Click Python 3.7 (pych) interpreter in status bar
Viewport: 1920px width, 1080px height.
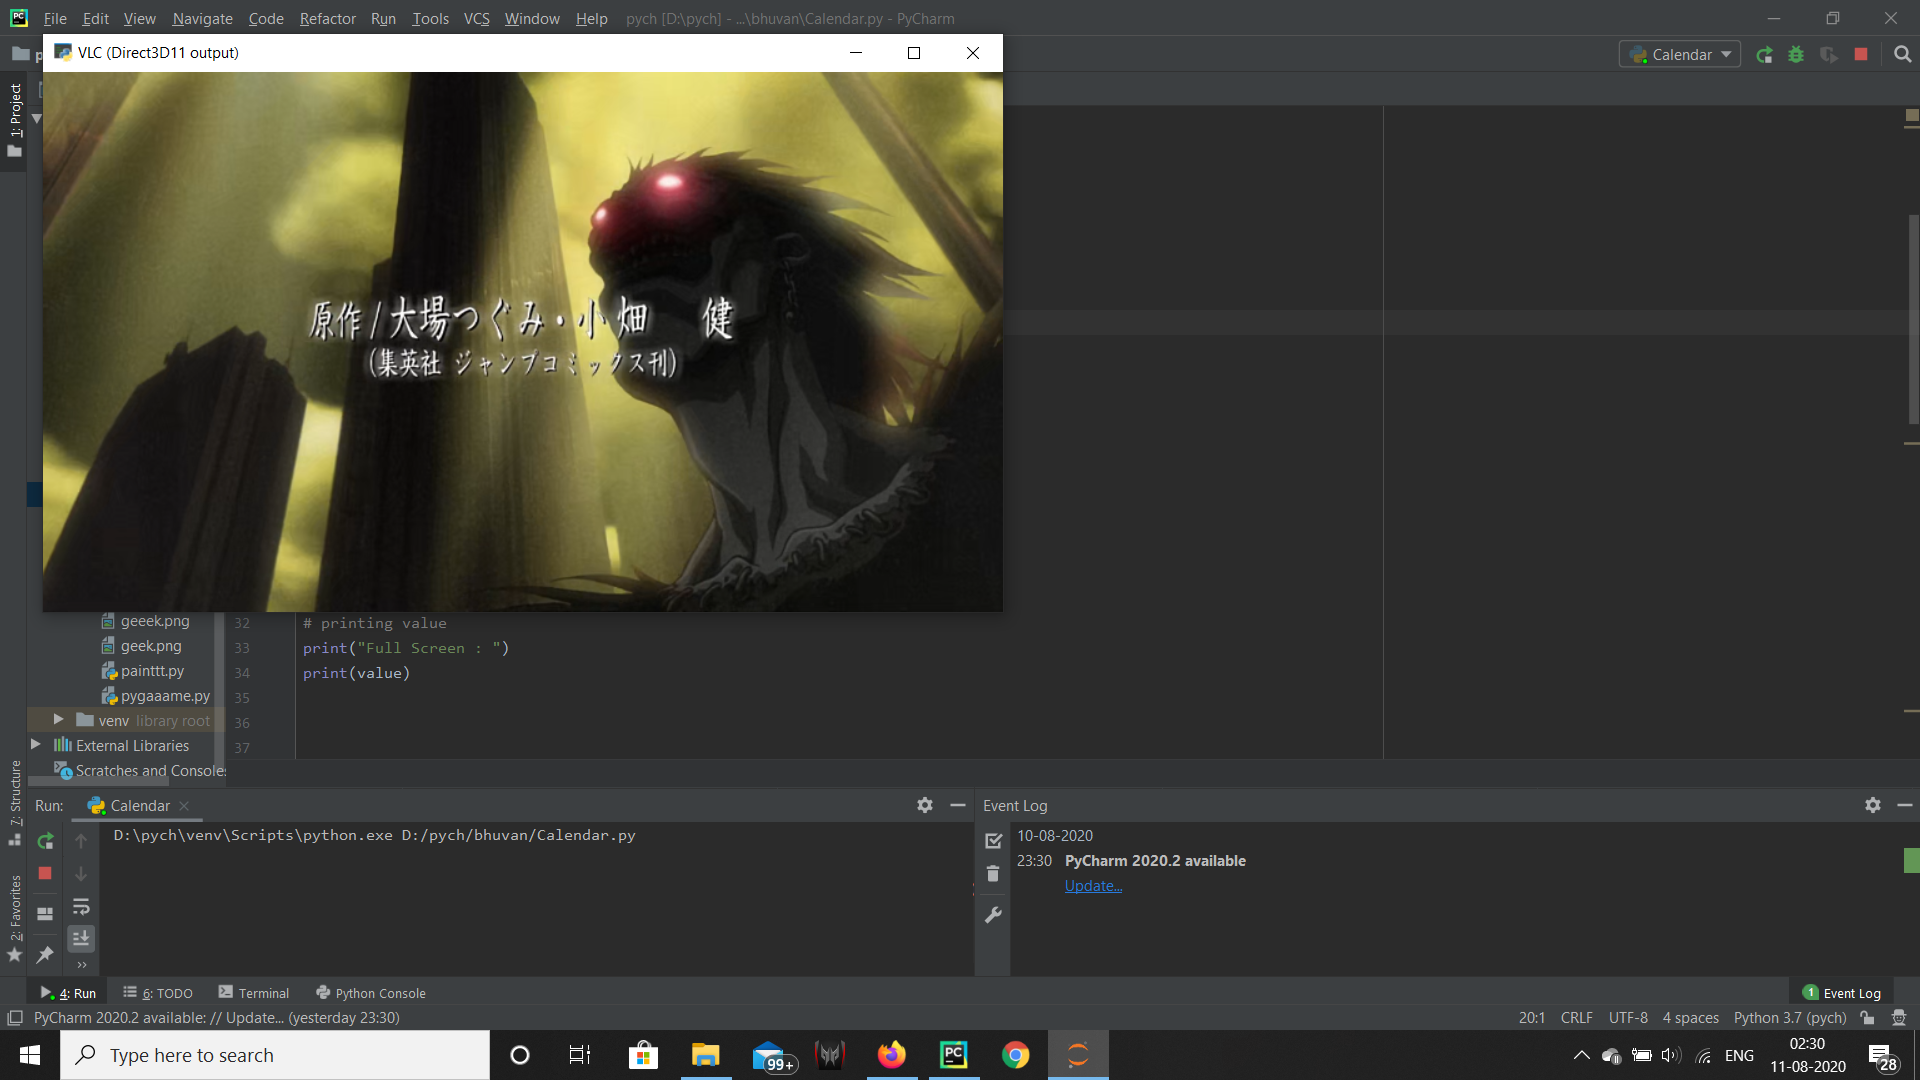(x=1789, y=1018)
